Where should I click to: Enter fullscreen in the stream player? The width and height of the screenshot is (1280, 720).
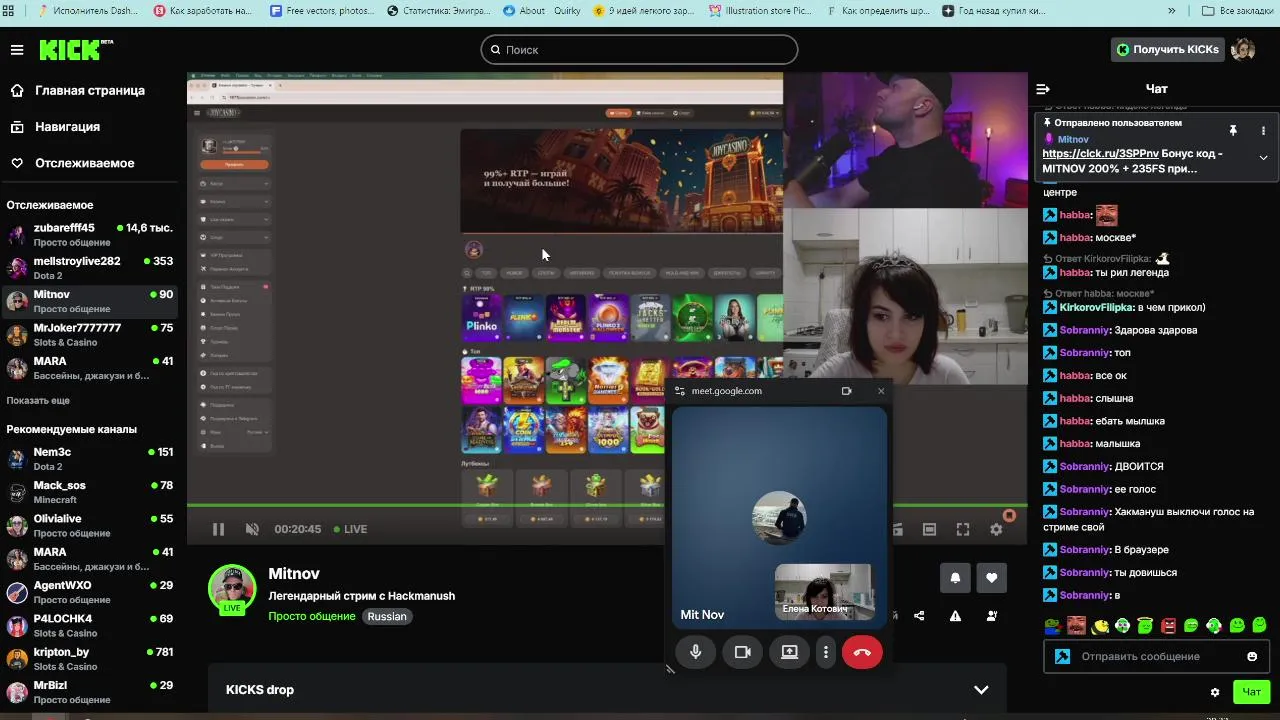(x=963, y=529)
